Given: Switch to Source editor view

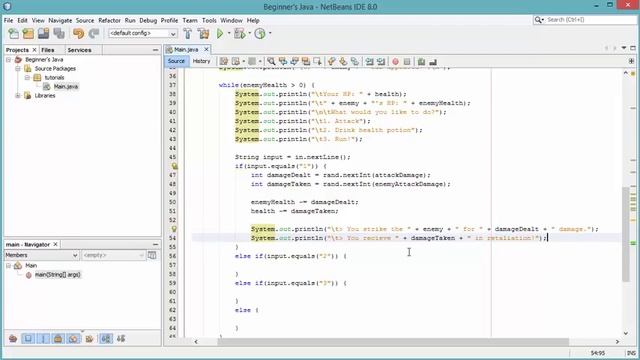Looking at the screenshot, I should (x=176, y=61).
